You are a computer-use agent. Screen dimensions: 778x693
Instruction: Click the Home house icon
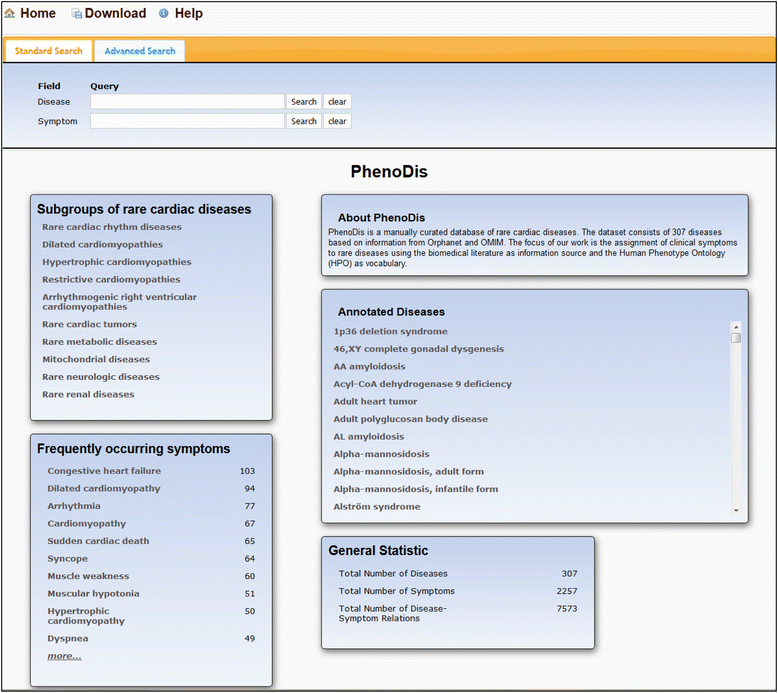click(x=9, y=13)
